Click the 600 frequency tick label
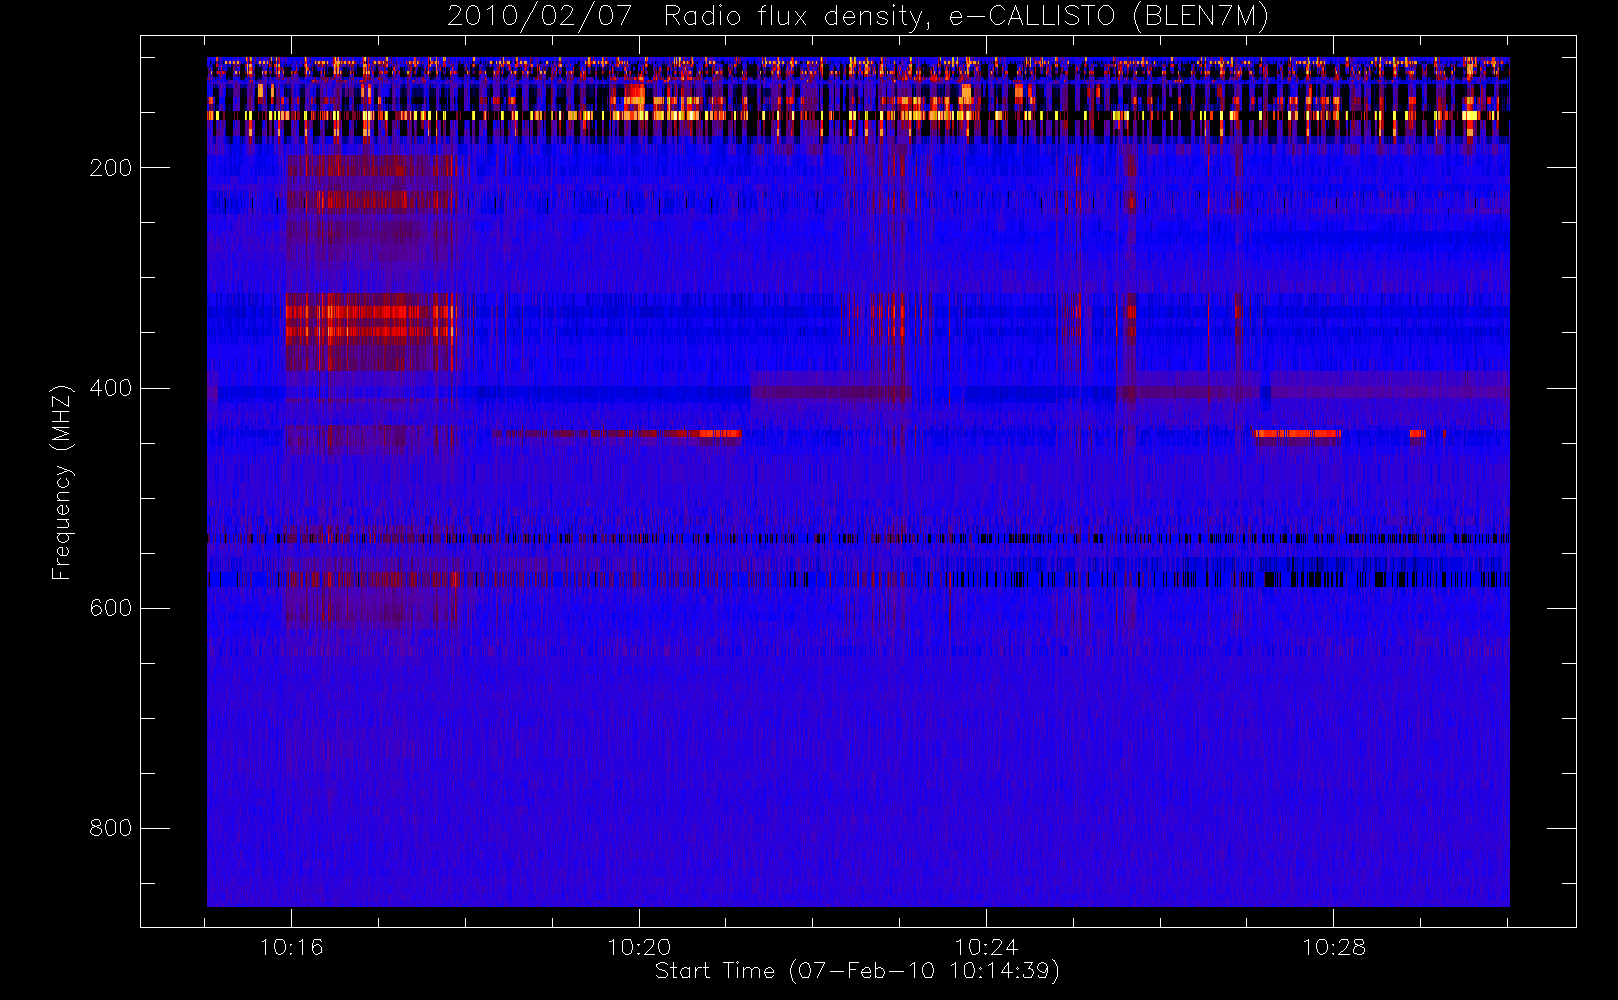This screenshot has height=1000, width=1618. coord(110,608)
